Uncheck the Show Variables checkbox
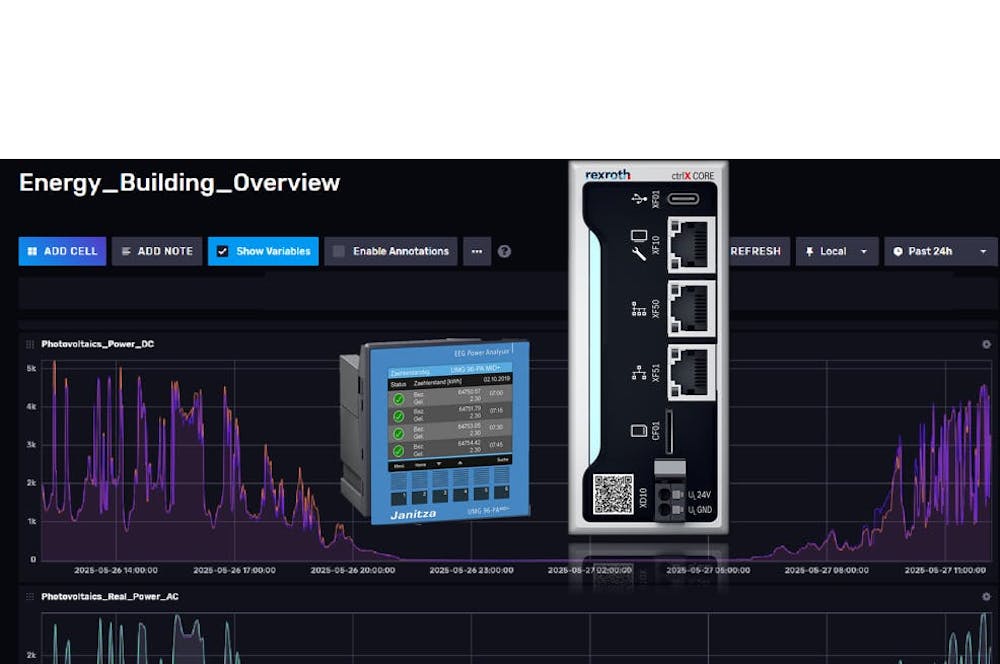 coord(222,251)
